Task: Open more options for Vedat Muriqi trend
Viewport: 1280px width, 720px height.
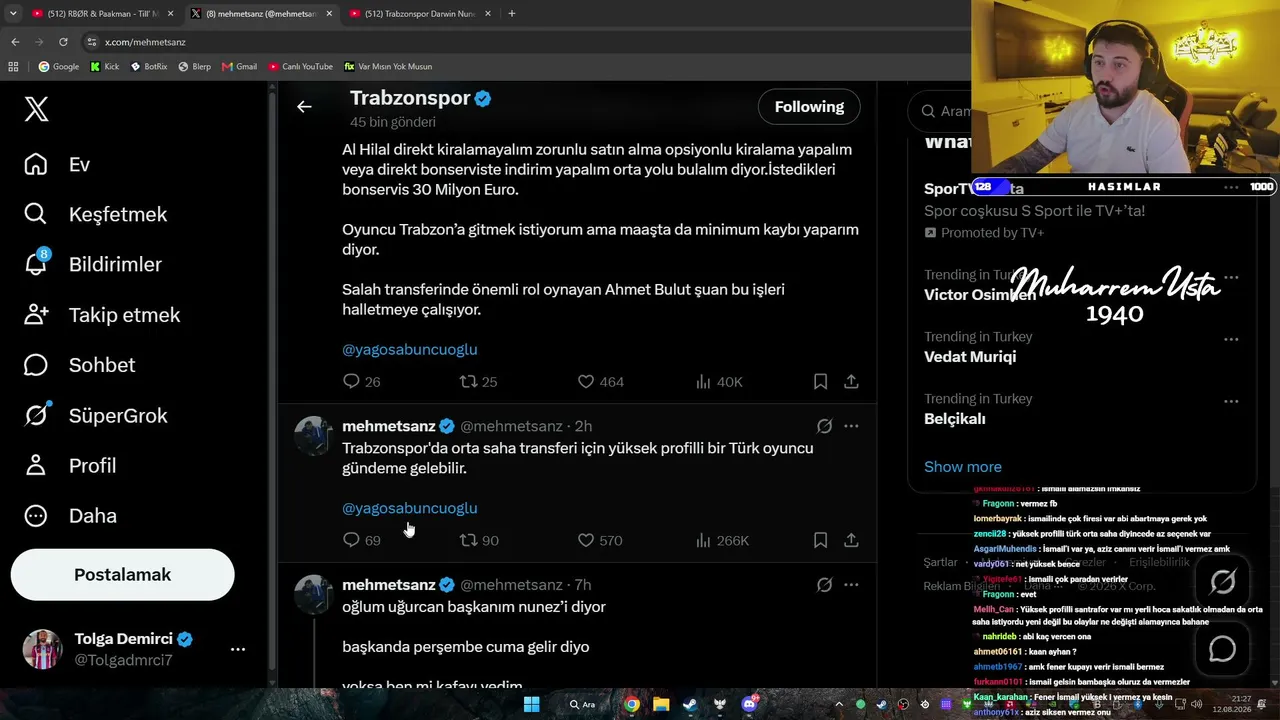Action: (1231, 339)
